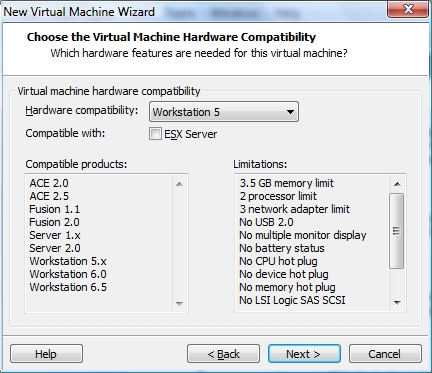Close the wizard window with X

408,9
